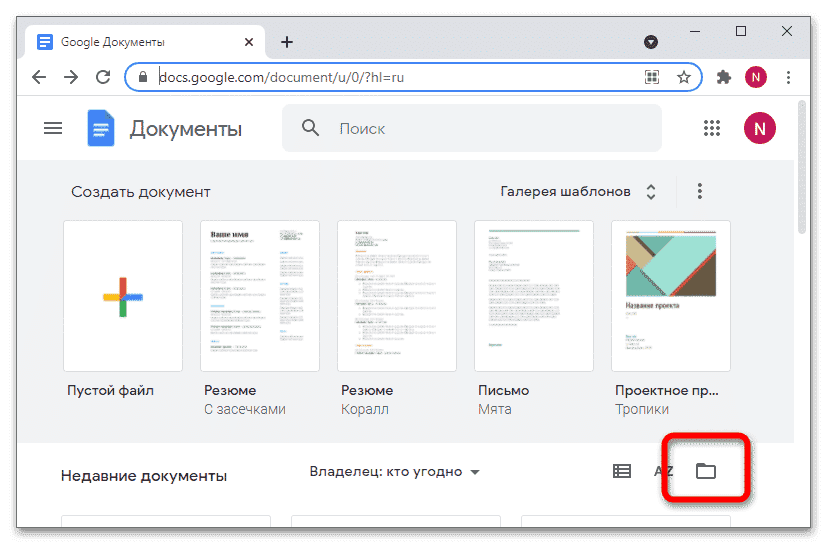Open the account avatar in the Документы header

point(760,128)
